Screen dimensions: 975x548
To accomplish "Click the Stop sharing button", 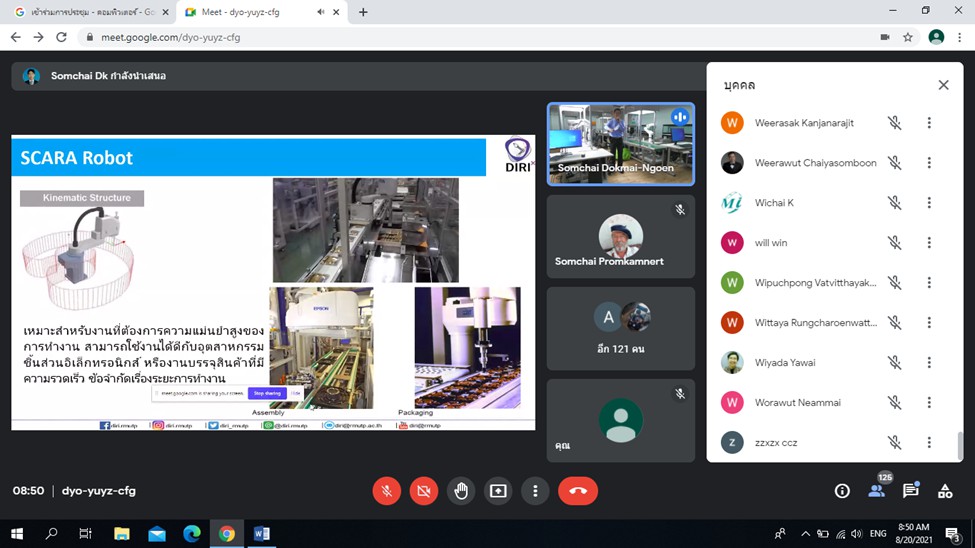I will coord(266,394).
